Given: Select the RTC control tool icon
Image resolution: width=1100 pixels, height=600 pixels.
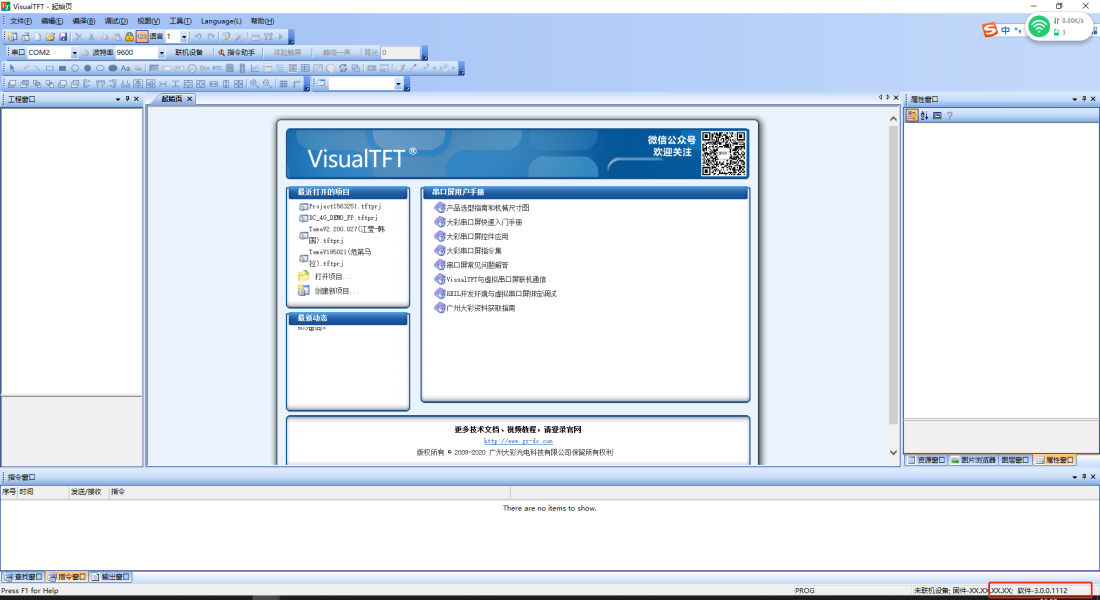Looking at the screenshot, I should 217,69.
